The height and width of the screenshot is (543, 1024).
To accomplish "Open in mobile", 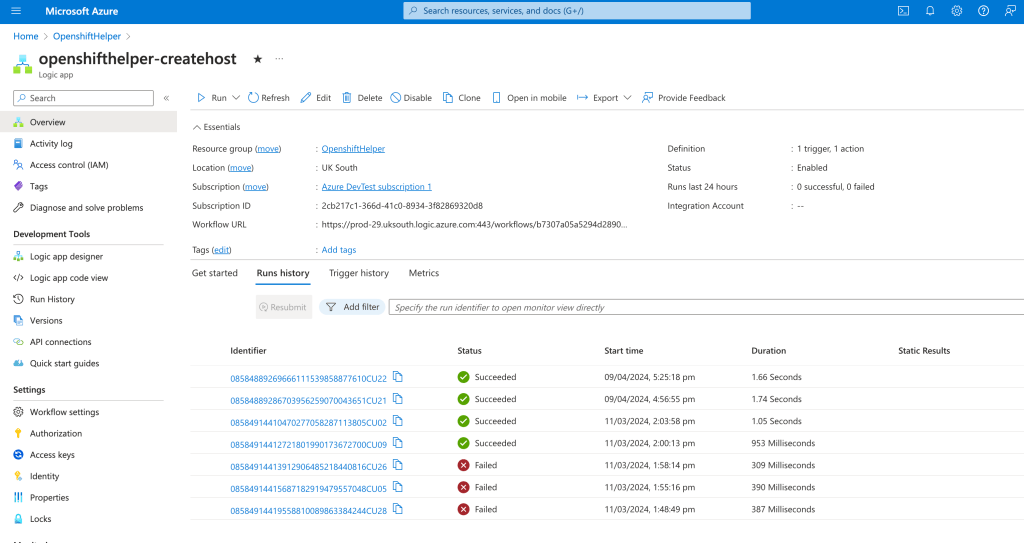I will 529,98.
